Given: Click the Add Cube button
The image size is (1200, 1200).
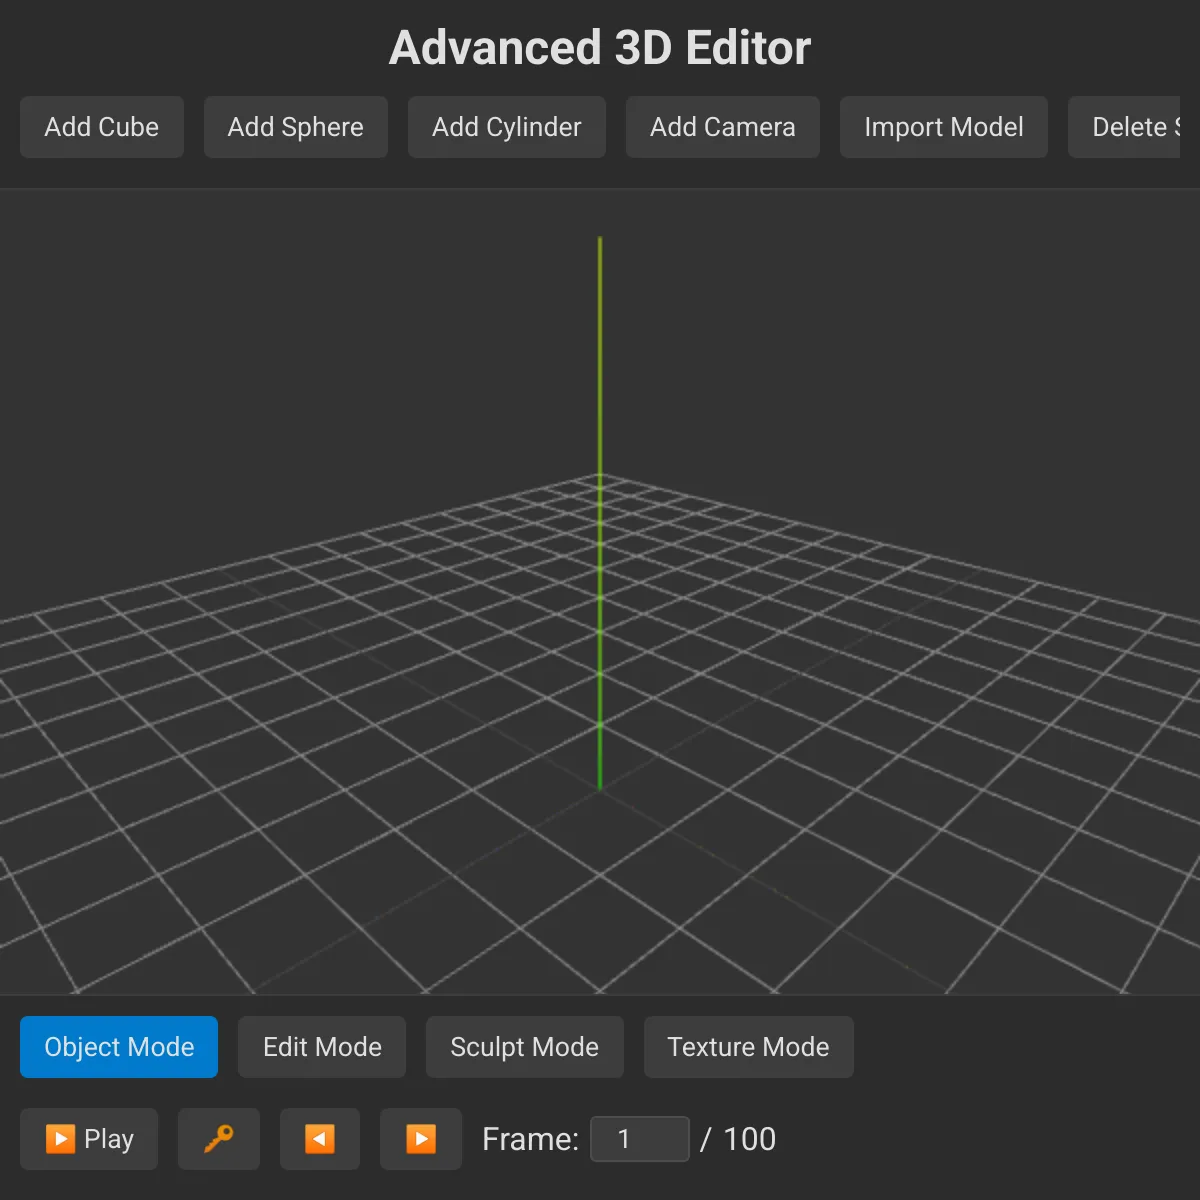Looking at the screenshot, I should point(101,127).
